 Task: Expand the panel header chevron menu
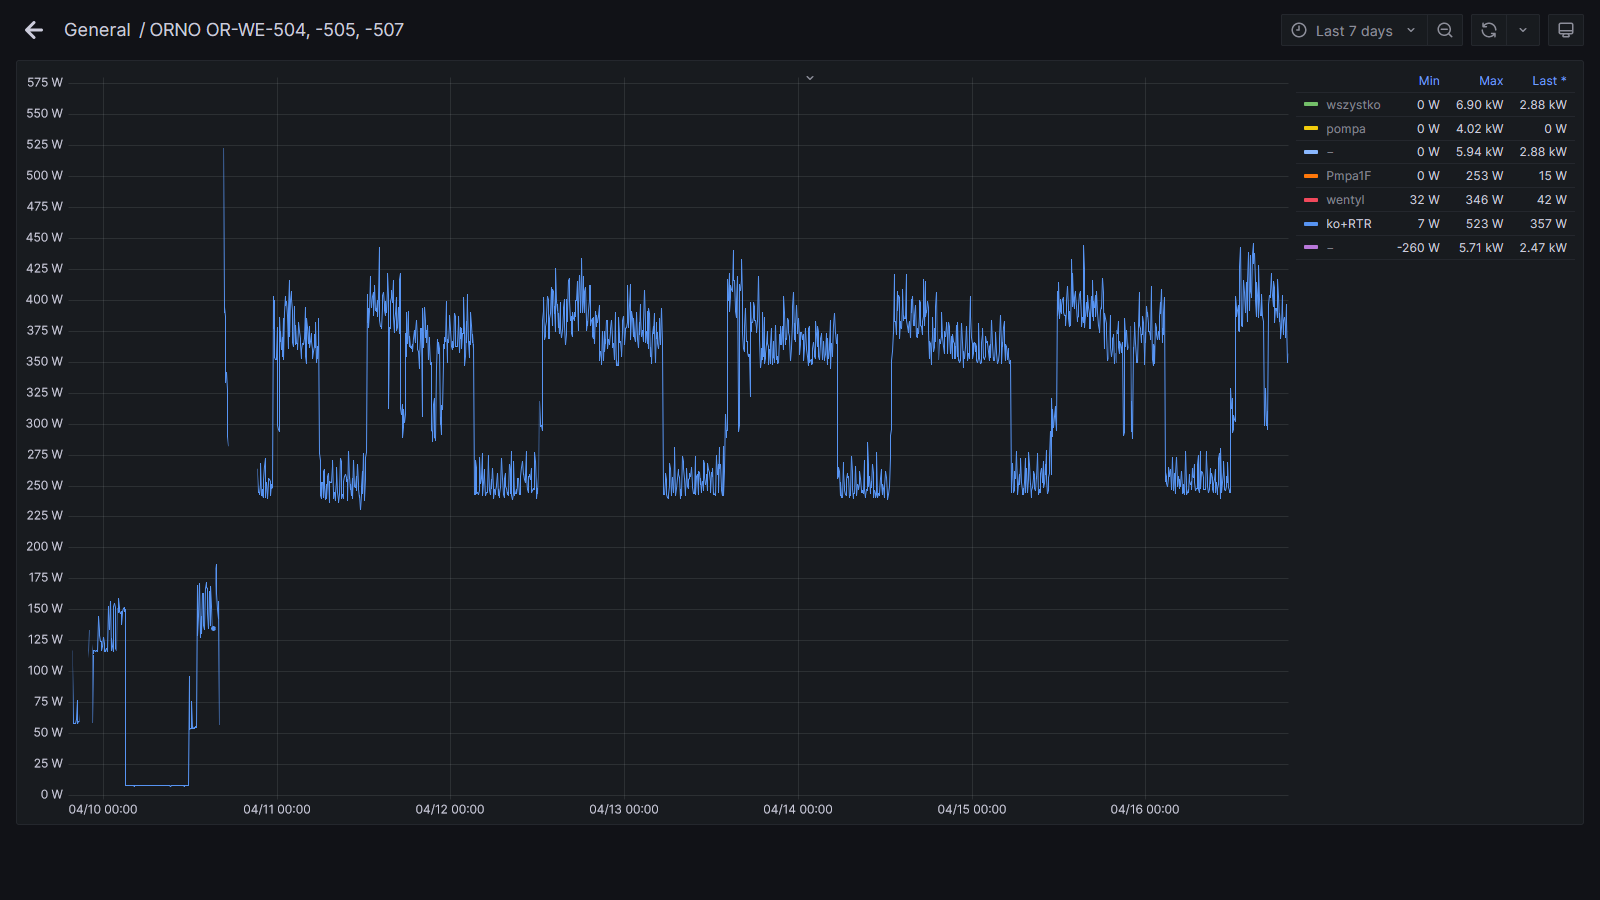click(810, 78)
